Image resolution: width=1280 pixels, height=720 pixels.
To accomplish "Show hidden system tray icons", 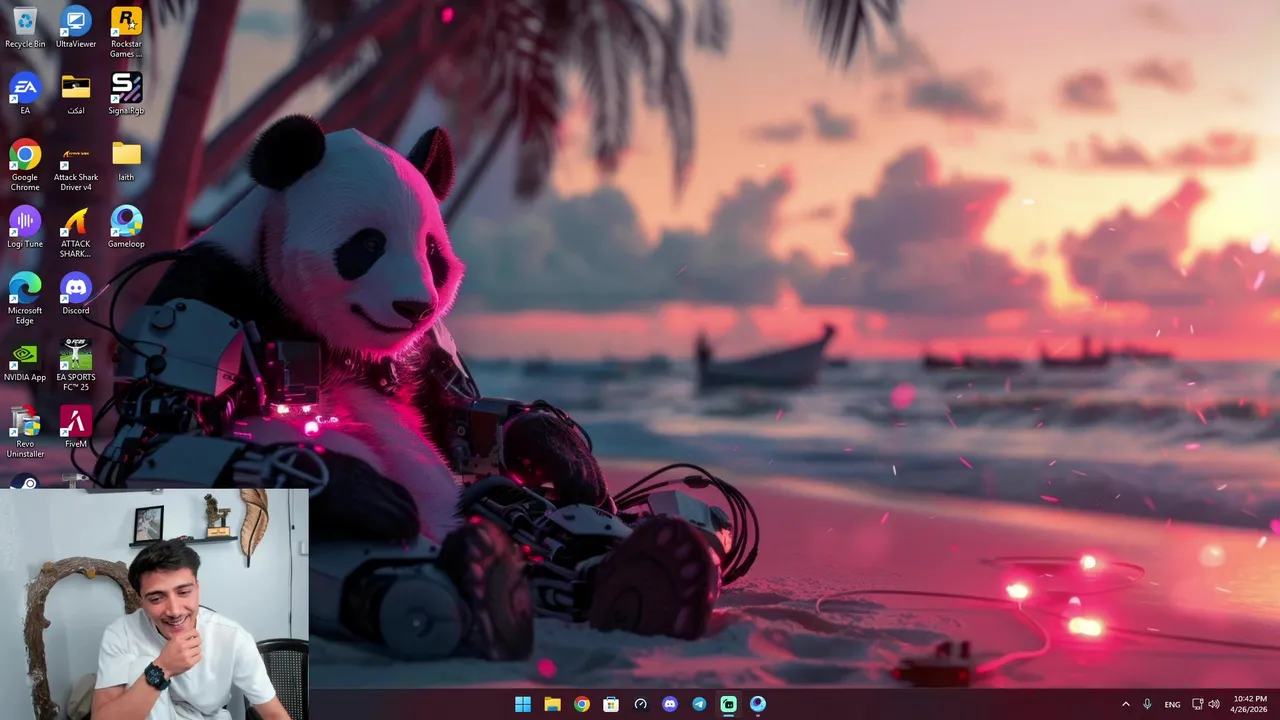I will pos(1125,704).
